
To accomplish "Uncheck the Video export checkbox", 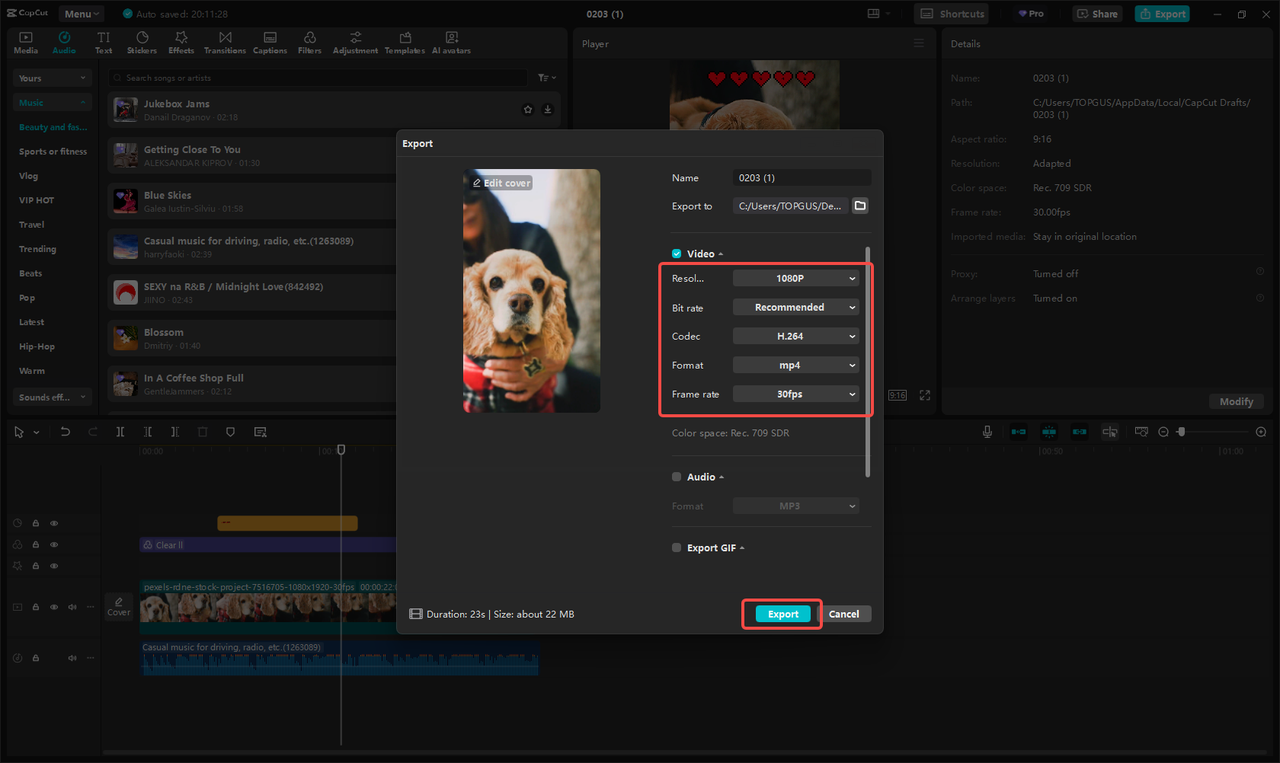I will coord(676,253).
